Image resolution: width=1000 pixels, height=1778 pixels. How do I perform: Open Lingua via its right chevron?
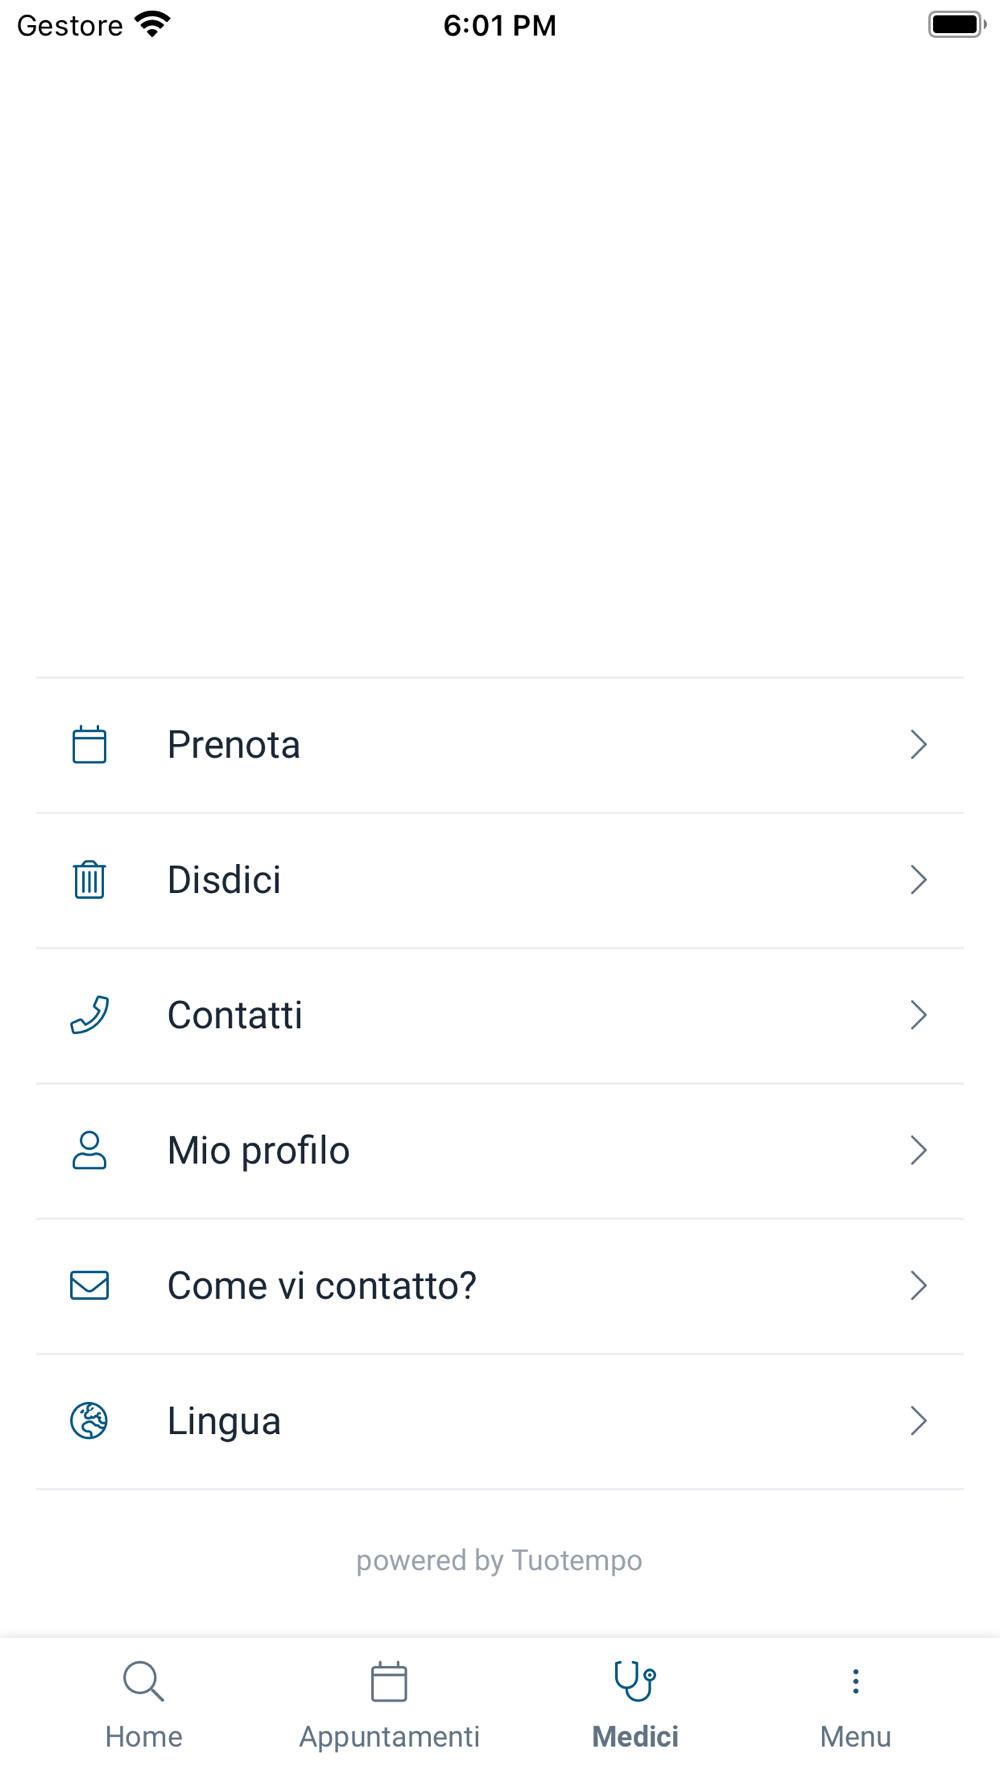pos(919,1421)
